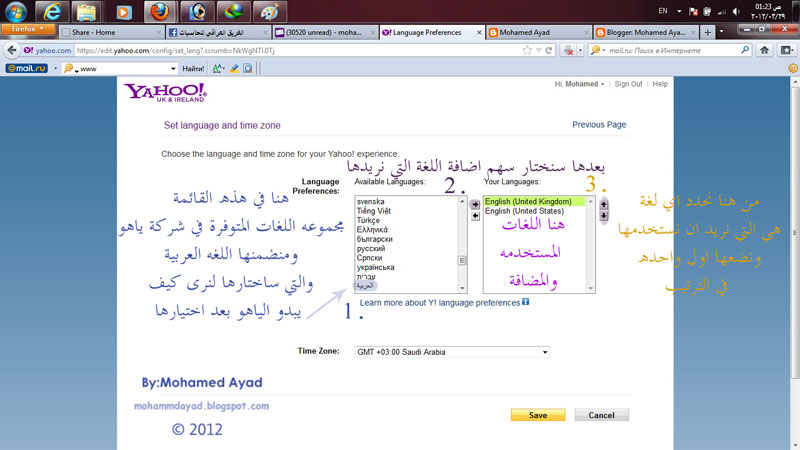Bookmark this page with the star icon
Image resolution: width=800 pixels, height=450 pixels.
tap(527, 51)
